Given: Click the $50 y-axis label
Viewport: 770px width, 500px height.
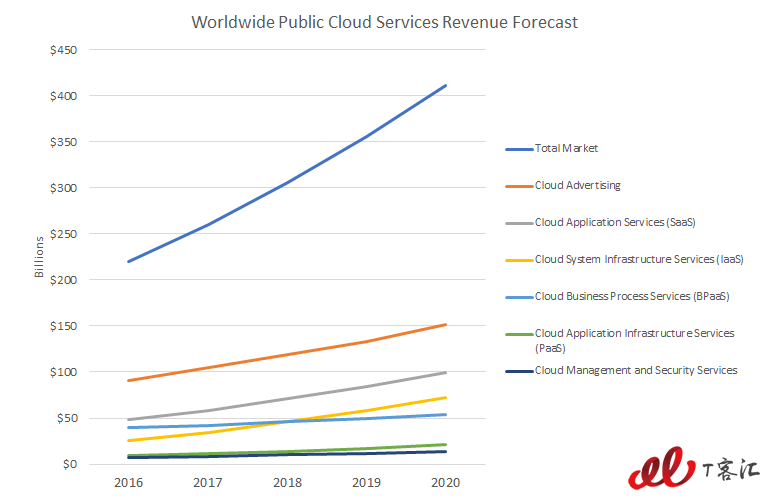Looking at the screenshot, I should pos(67,418).
